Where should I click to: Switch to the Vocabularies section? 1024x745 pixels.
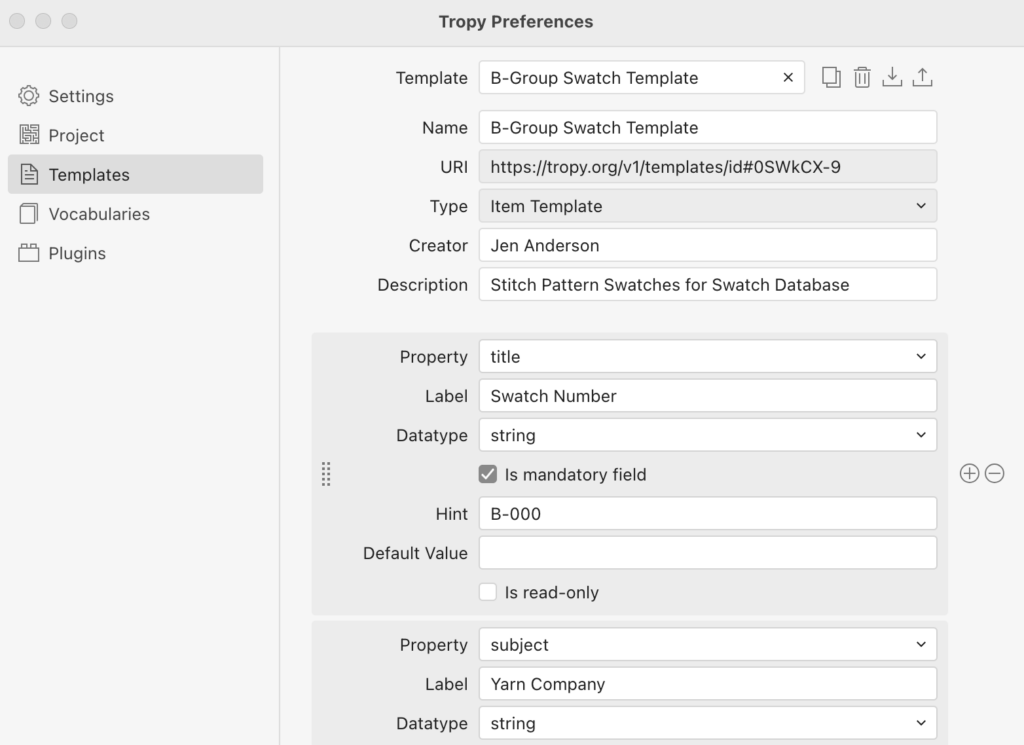pos(99,214)
